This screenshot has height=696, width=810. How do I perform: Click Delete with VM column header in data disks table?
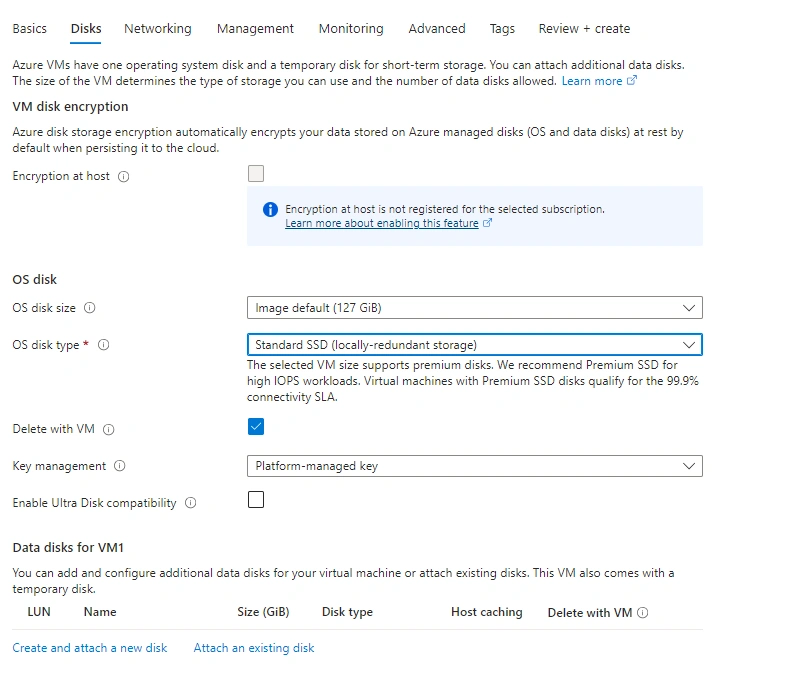(590, 613)
